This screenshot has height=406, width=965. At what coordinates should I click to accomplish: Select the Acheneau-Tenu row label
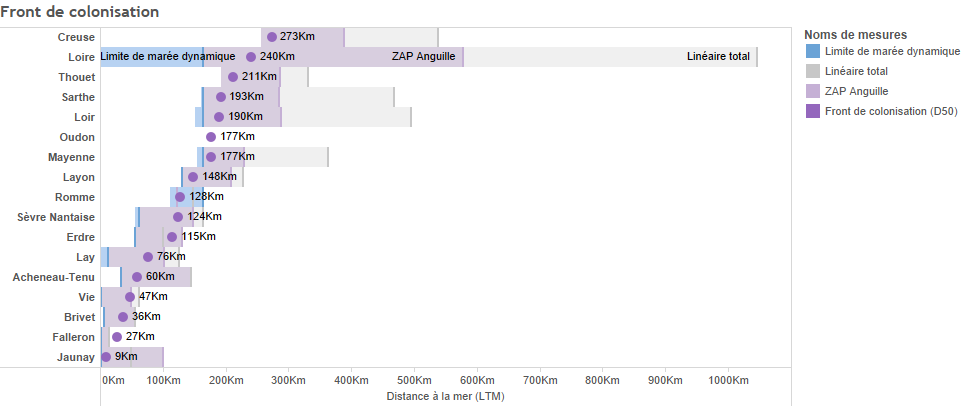(54, 277)
